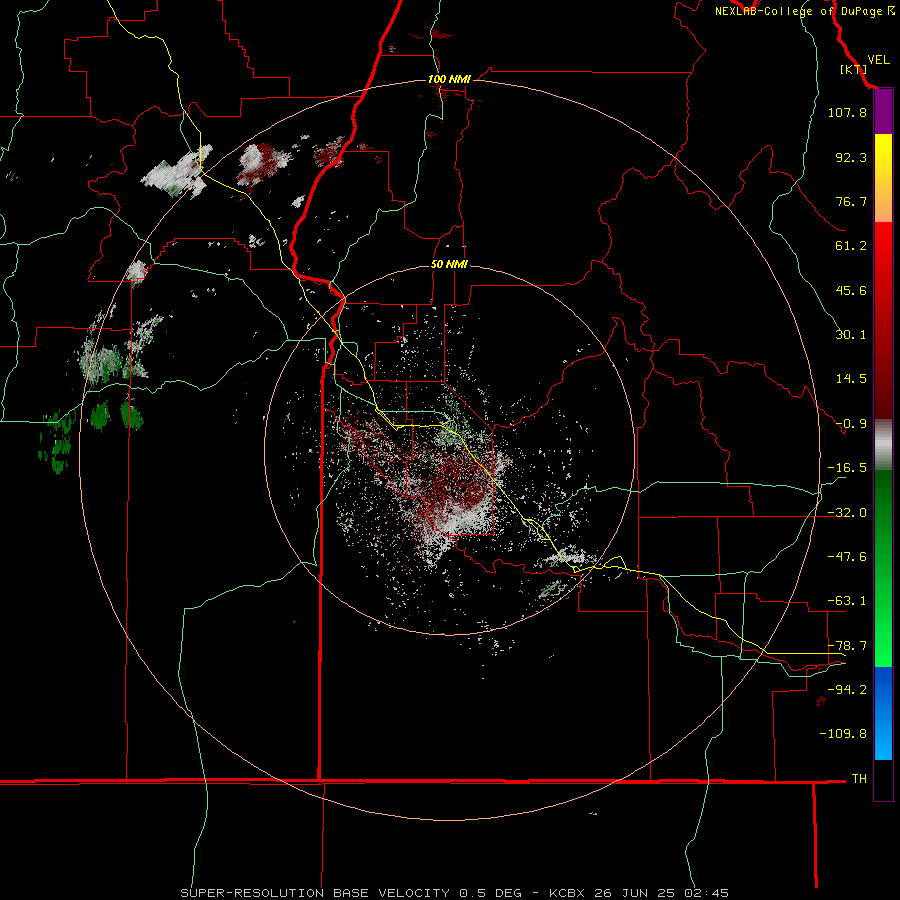Click the 100 NMI range ring label
The height and width of the screenshot is (900, 900).
(449, 79)
